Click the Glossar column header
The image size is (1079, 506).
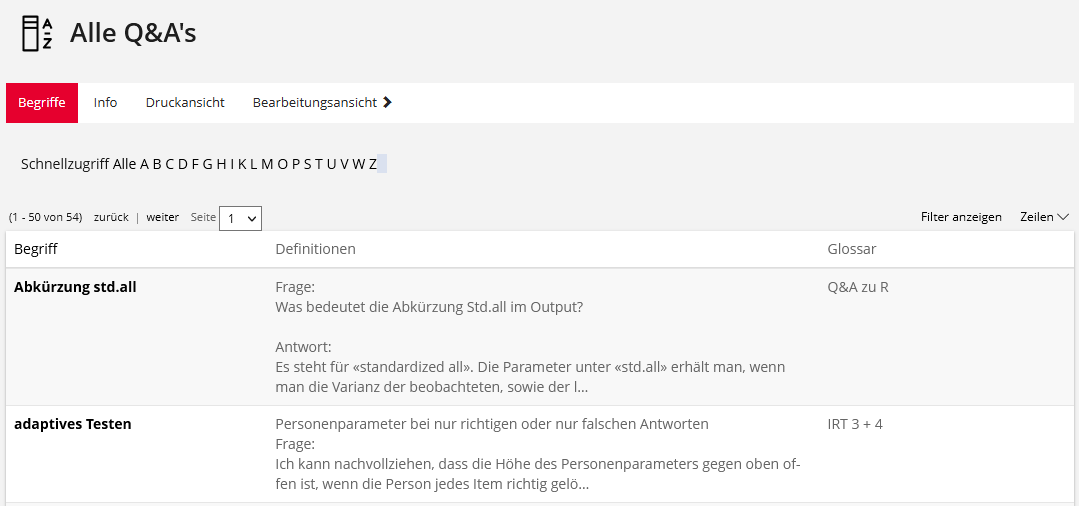tap(852, 249)
